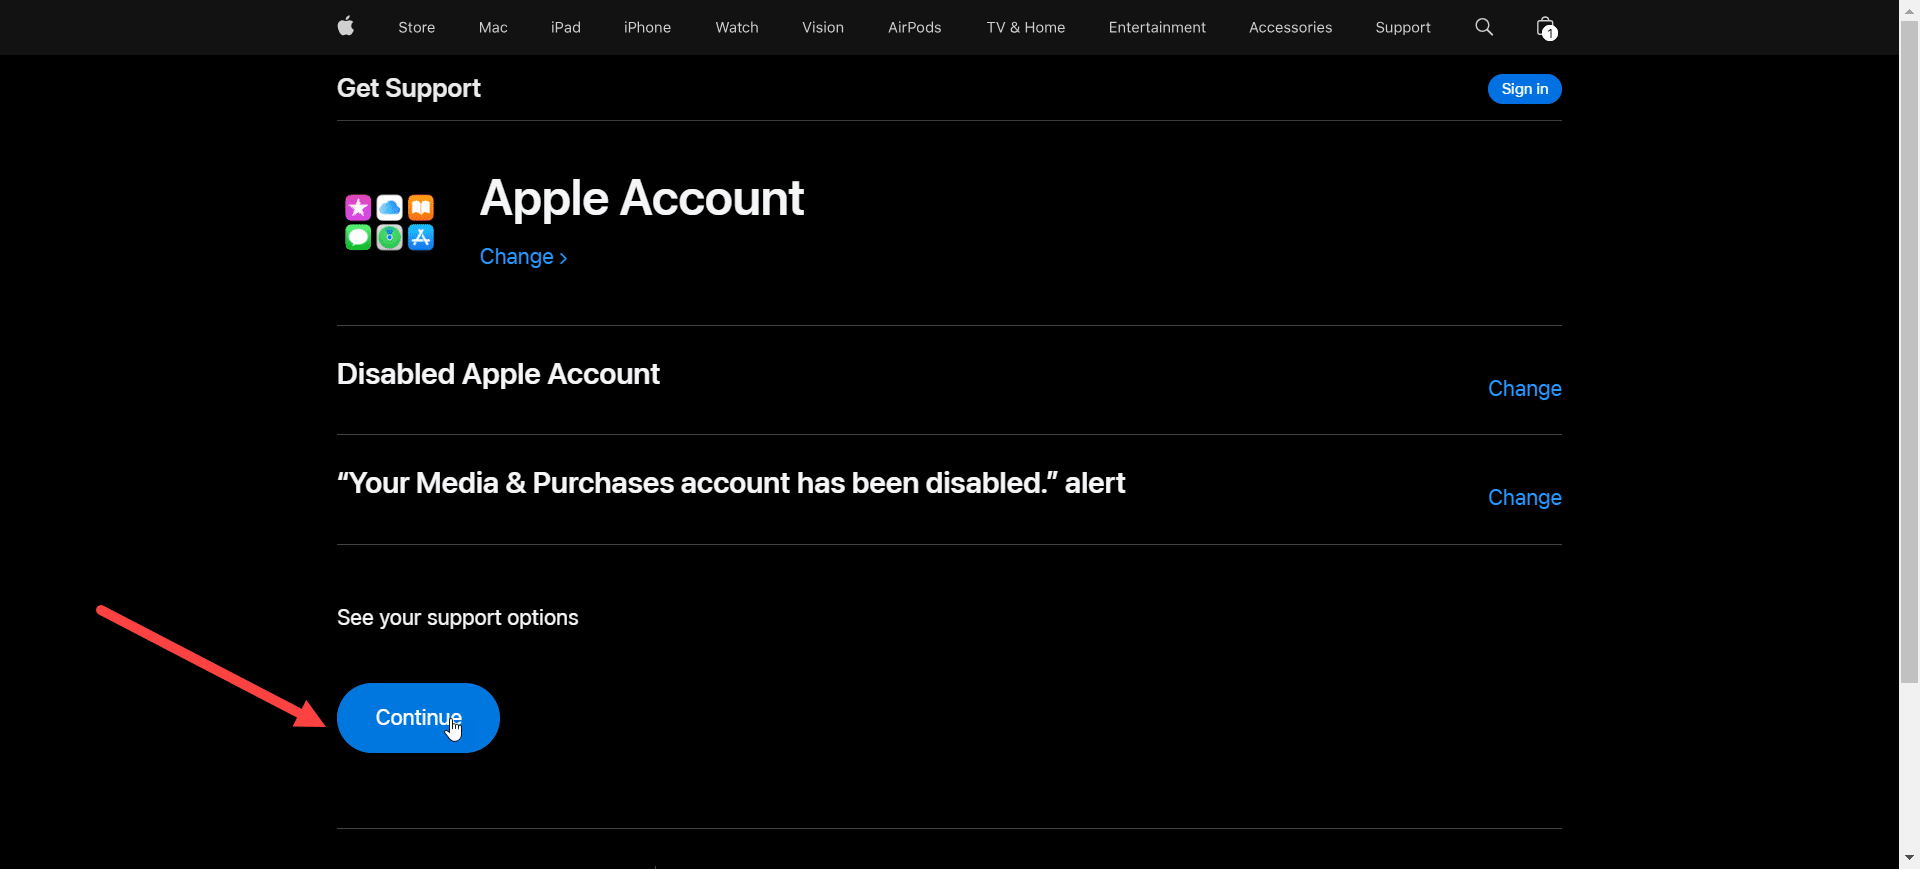Open the Mac menu
This screenshot has width=1920, height=869.
coord(493,27)
